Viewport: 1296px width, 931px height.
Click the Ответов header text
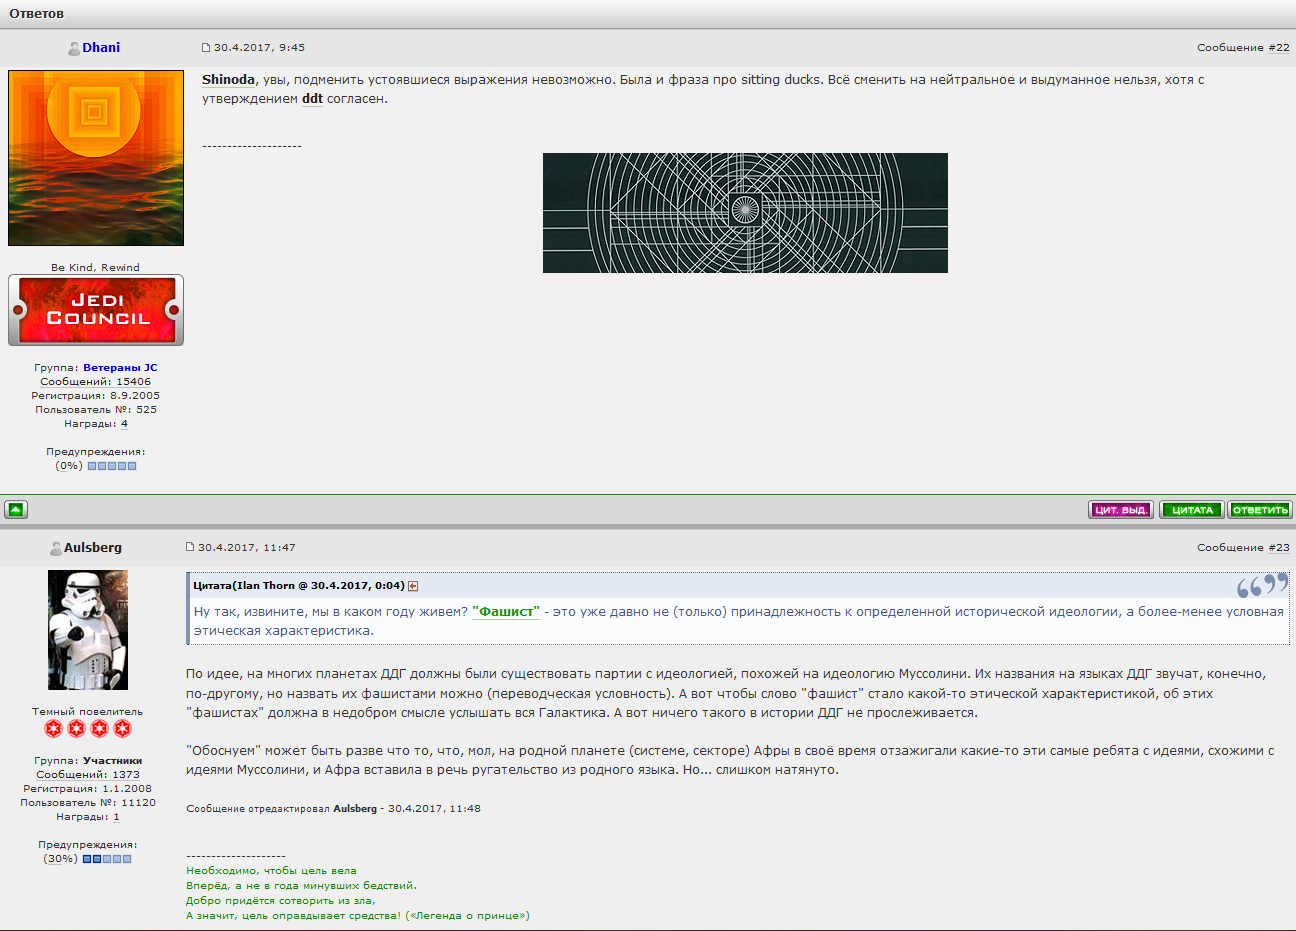point(37,14)
